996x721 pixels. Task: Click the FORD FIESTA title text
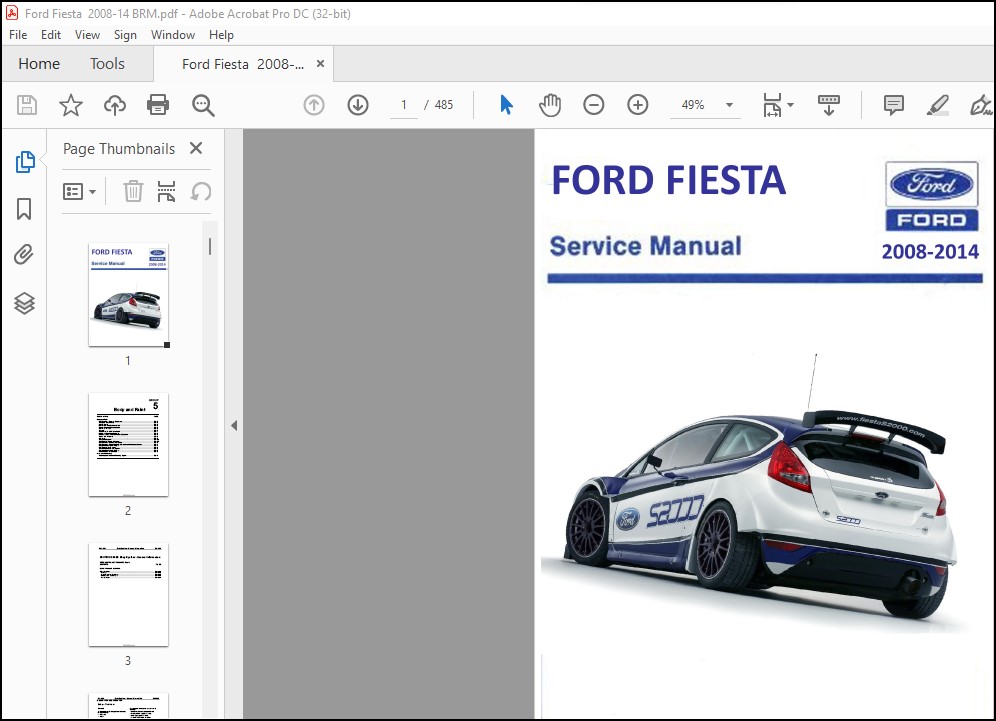point(669,180)
